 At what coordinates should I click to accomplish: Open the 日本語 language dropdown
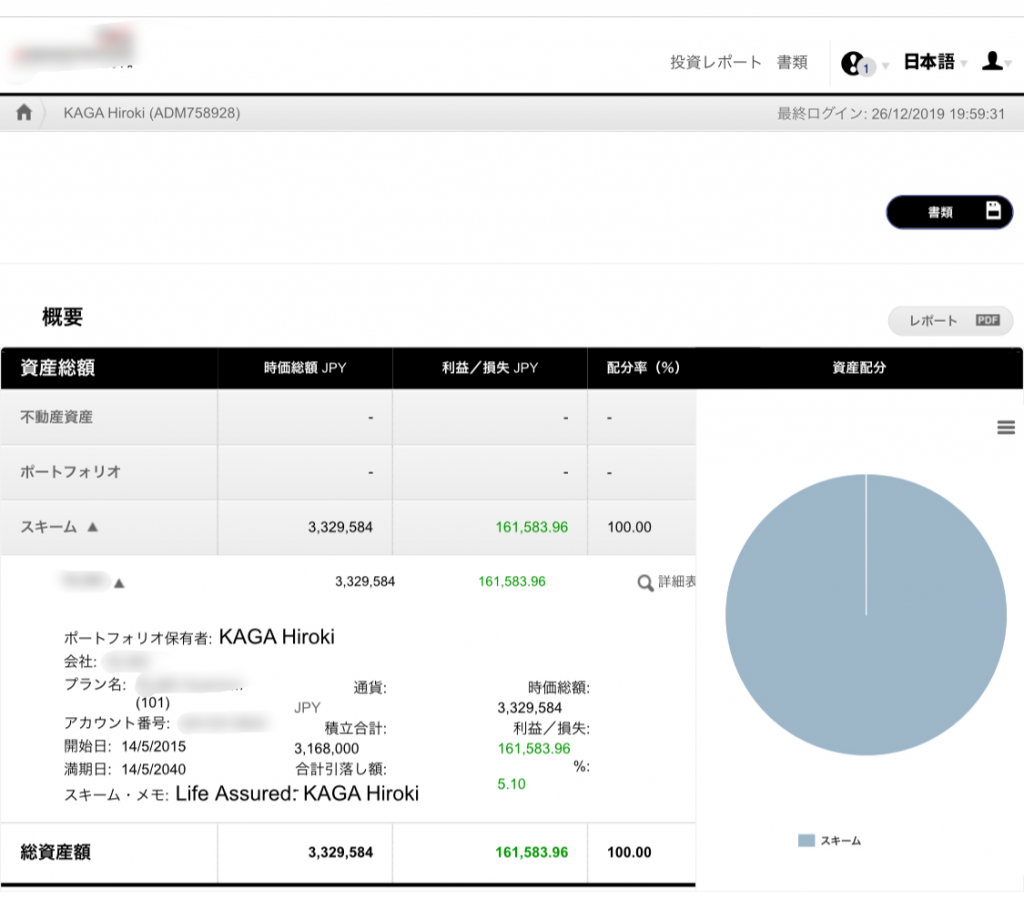[934, 62]
